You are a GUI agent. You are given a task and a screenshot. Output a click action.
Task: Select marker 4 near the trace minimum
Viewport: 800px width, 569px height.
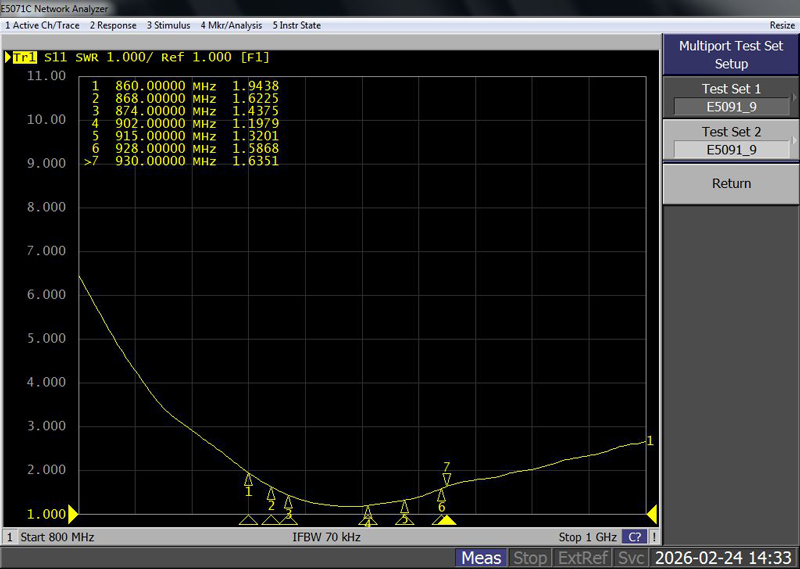[367, 512]
